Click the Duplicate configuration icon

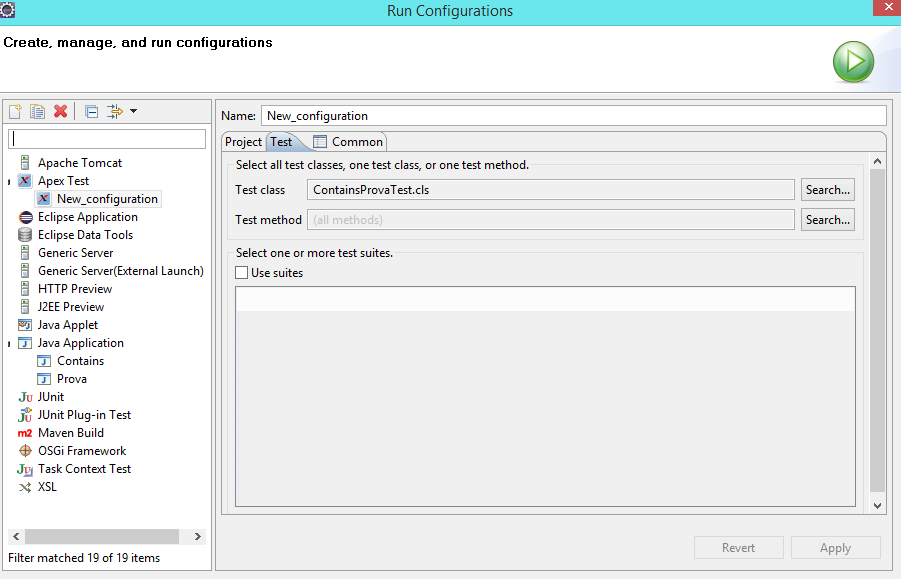coord(38,112)
